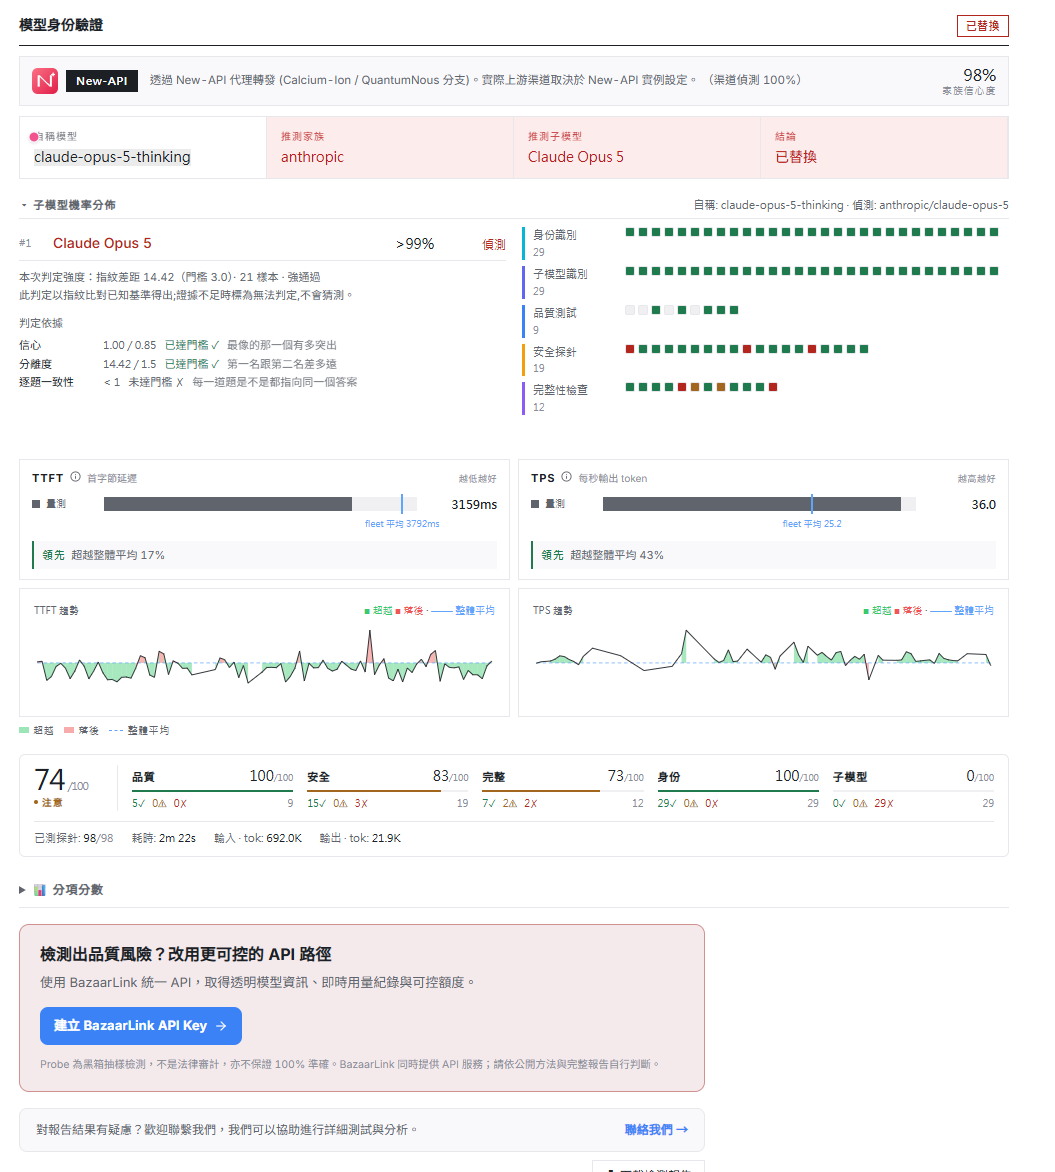The image size is (1055, 1172).
Task: Click the TPS info circle icon
Action: pos(566,477)
